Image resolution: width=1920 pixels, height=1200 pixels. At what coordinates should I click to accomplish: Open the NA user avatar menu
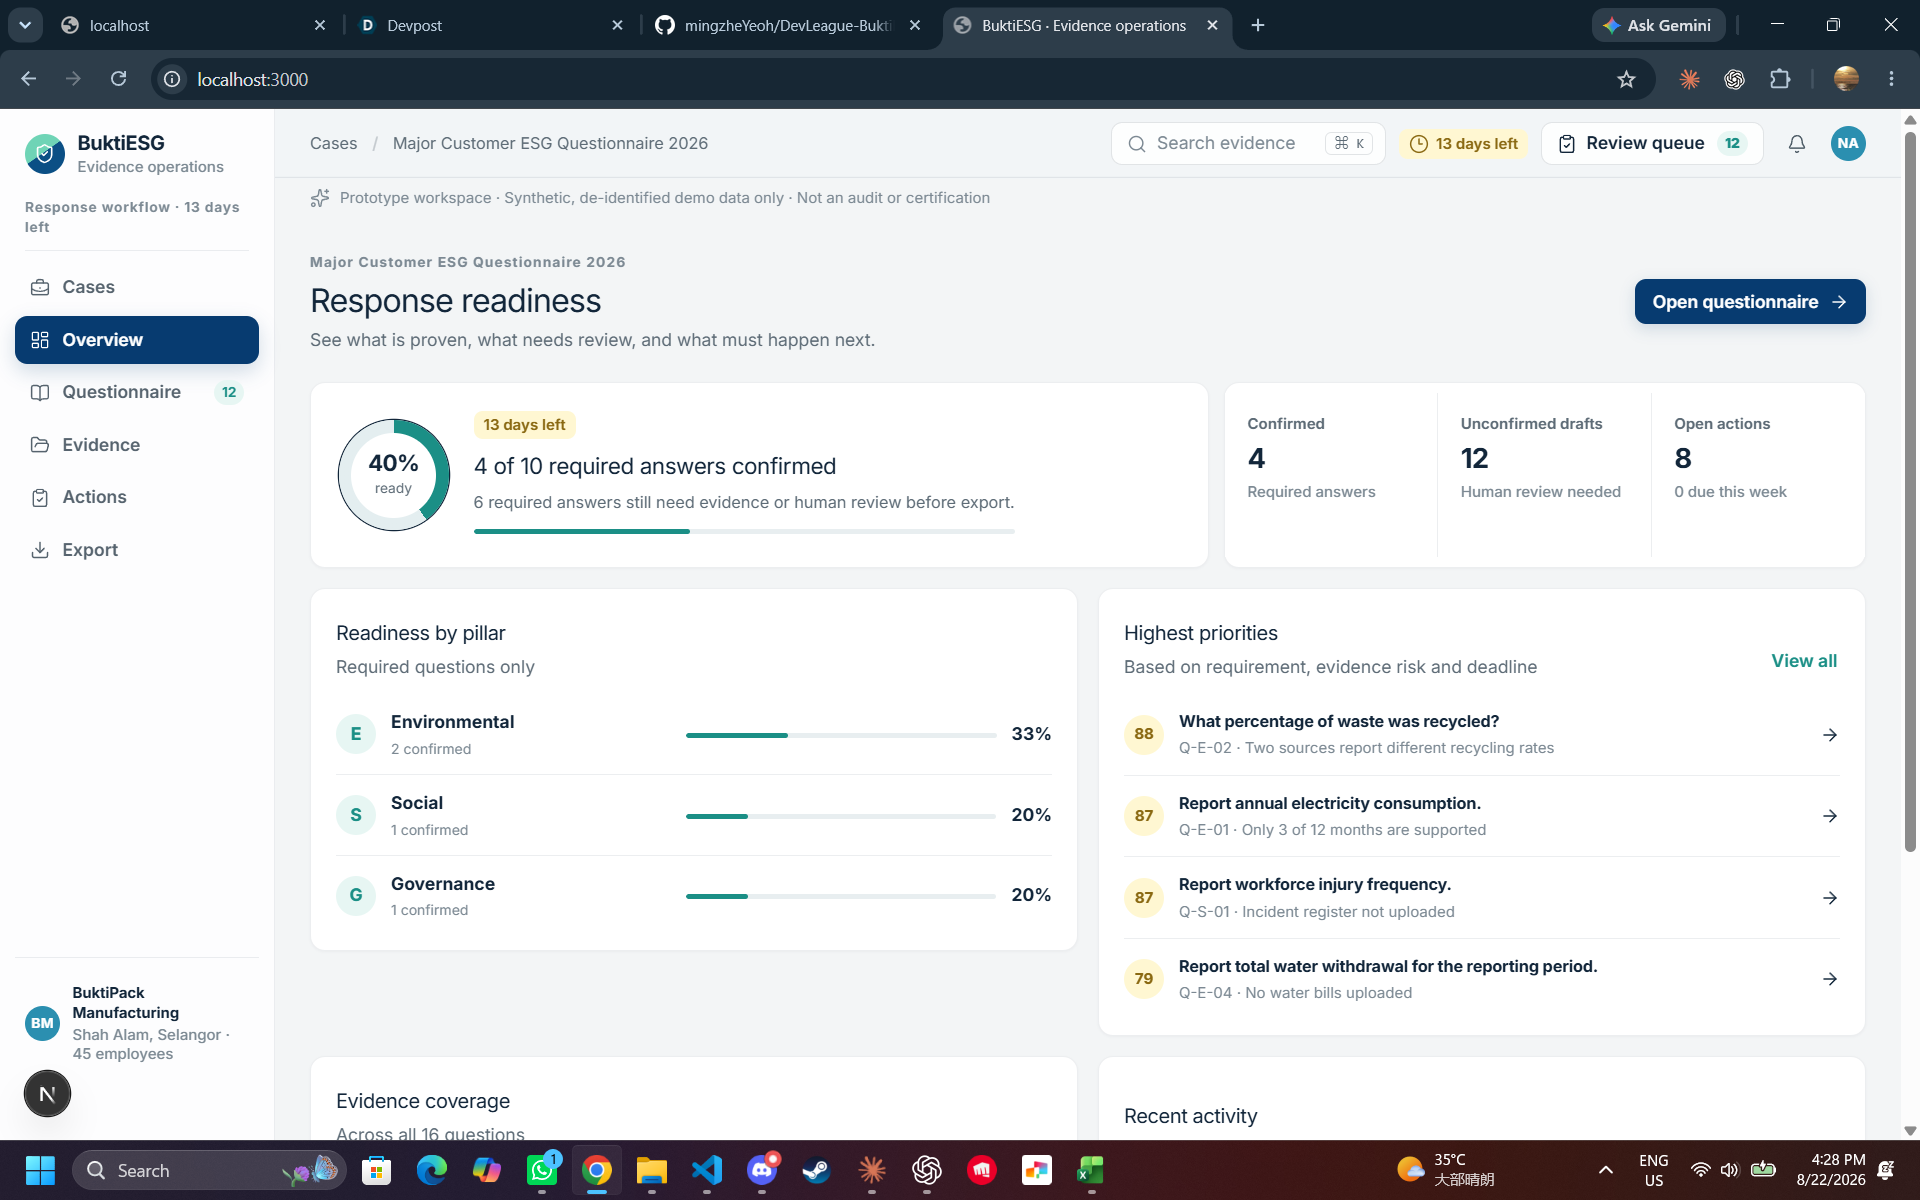[1848, 143]
